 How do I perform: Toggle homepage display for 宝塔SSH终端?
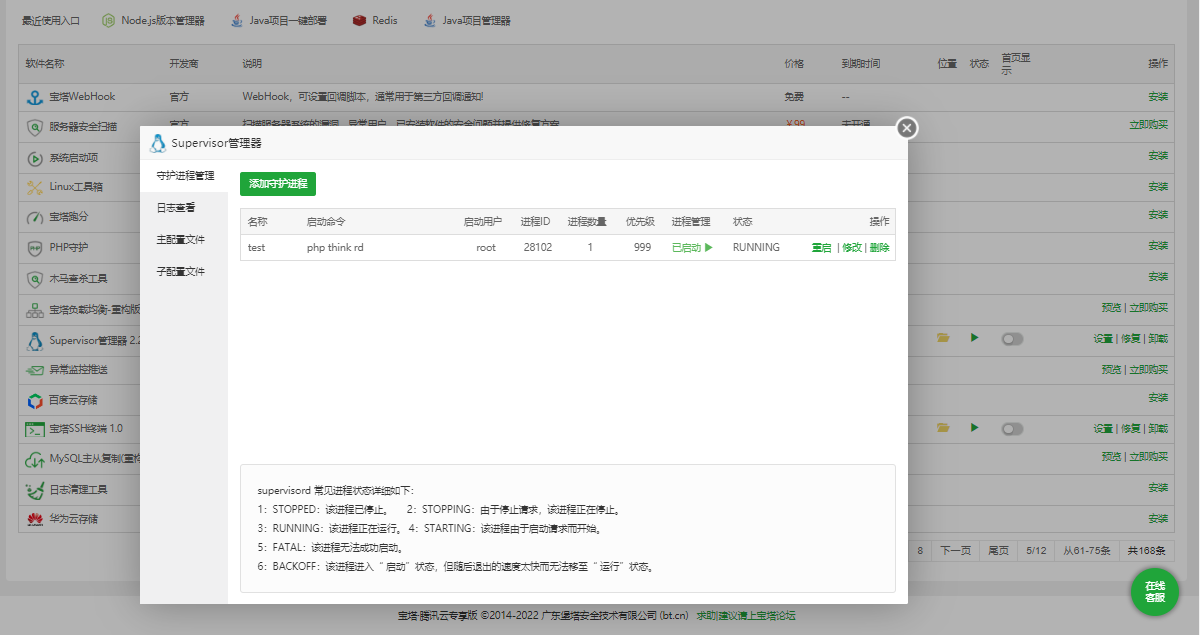pyautogui.click(x=1013, y=429)
